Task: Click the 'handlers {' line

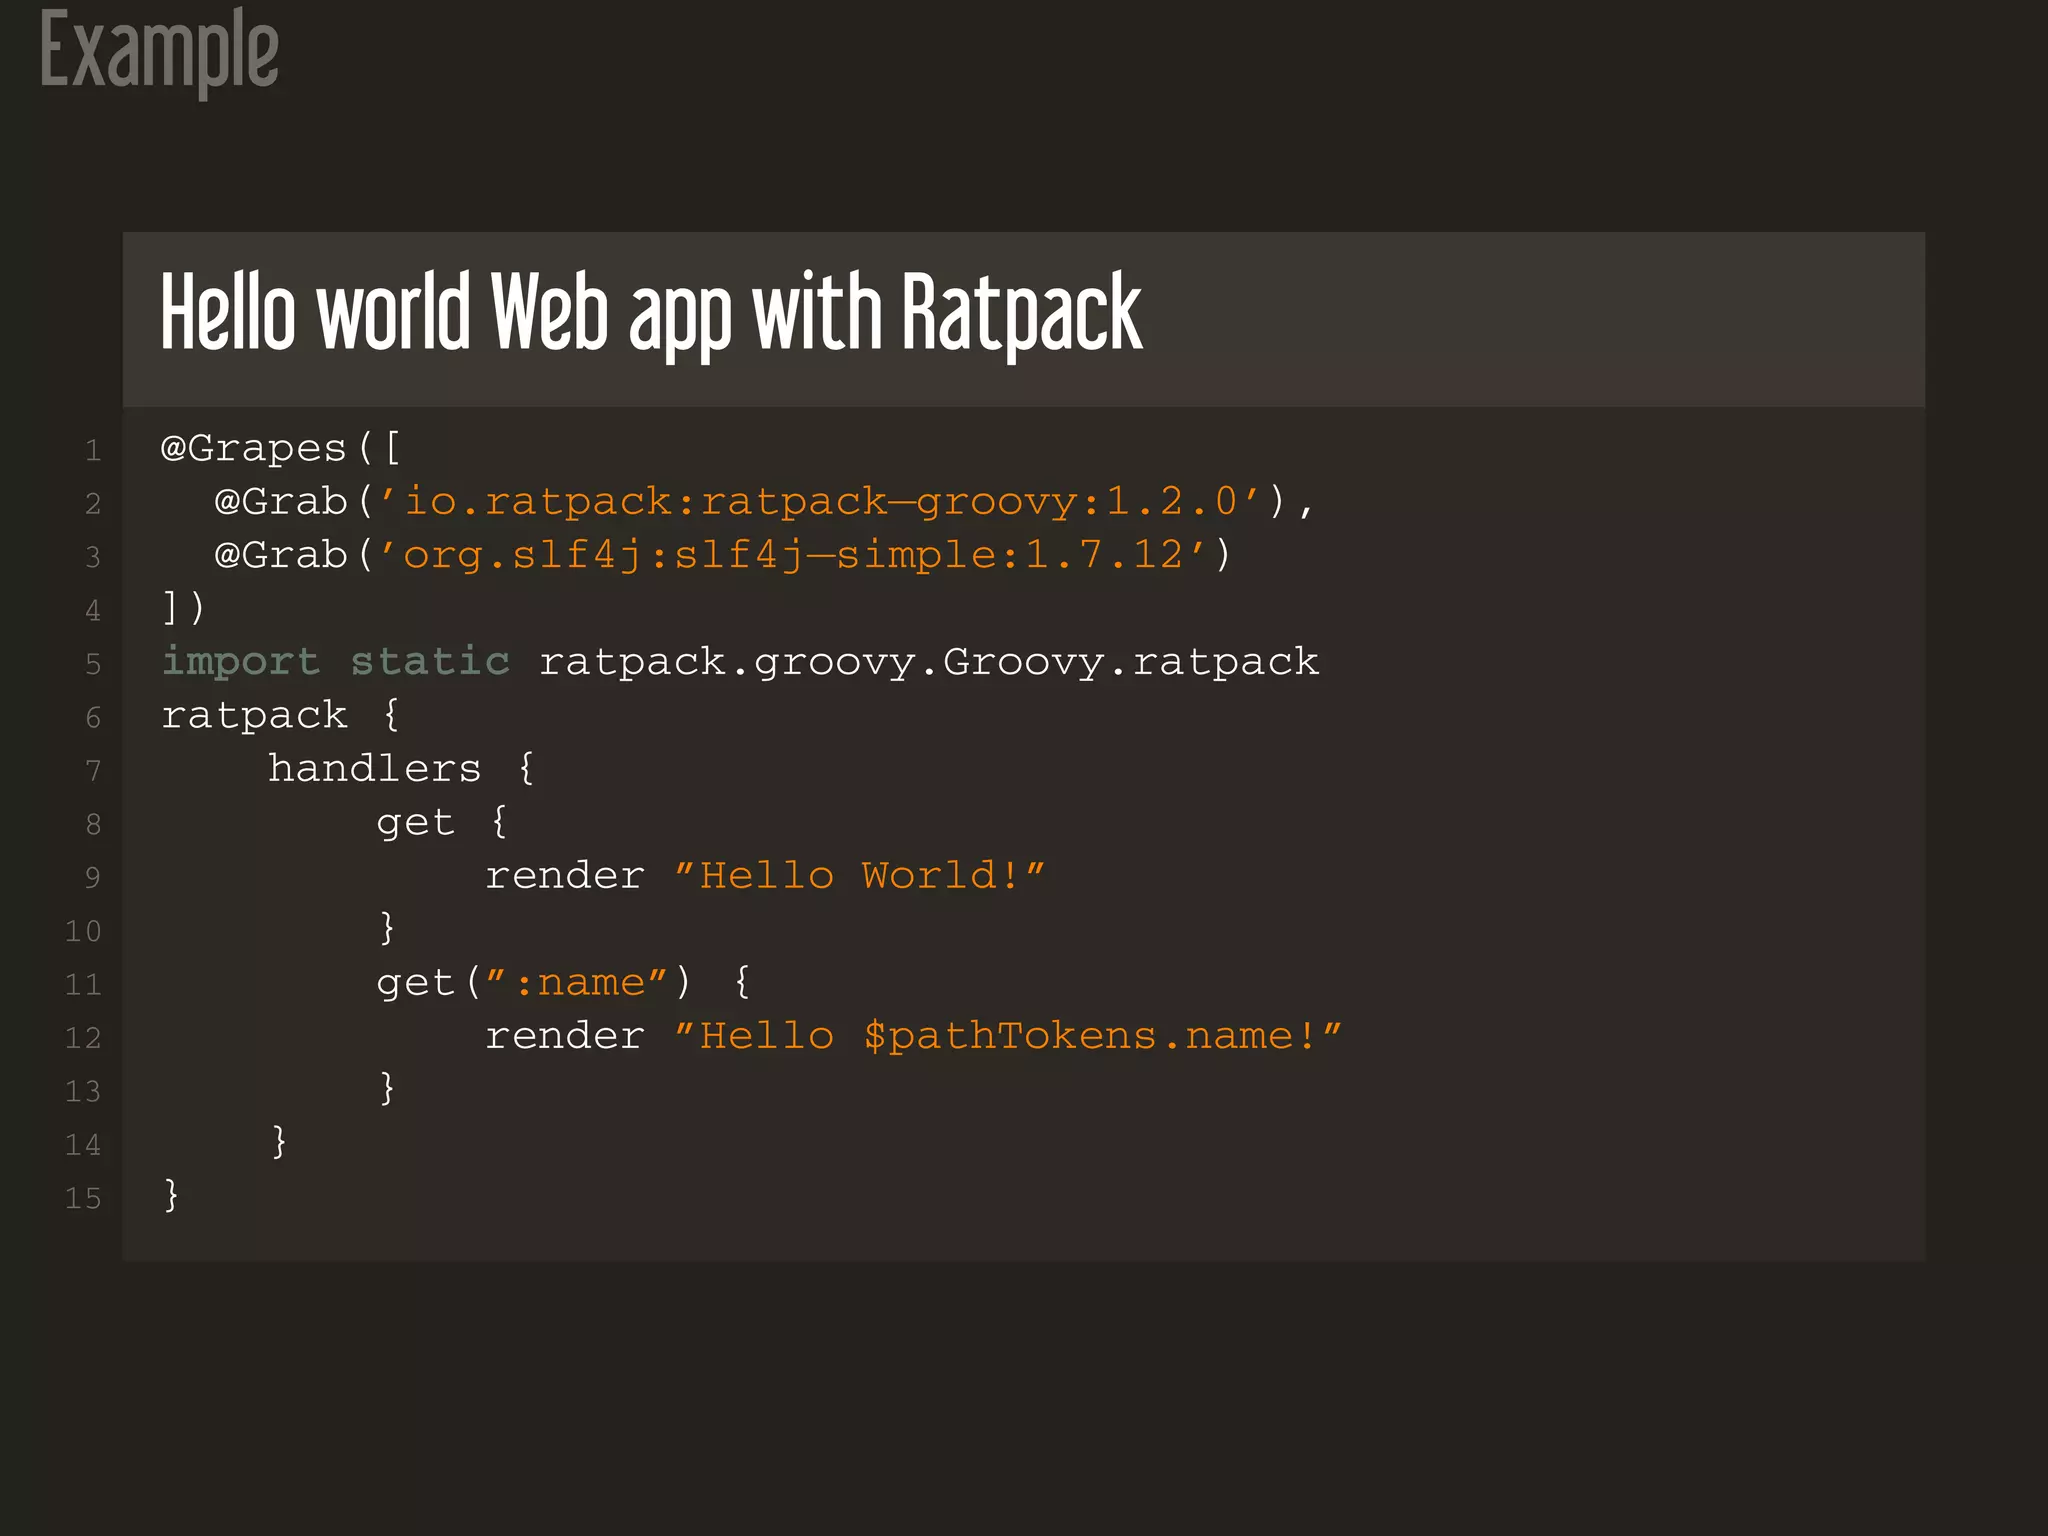Action: [x=403, y=768]
